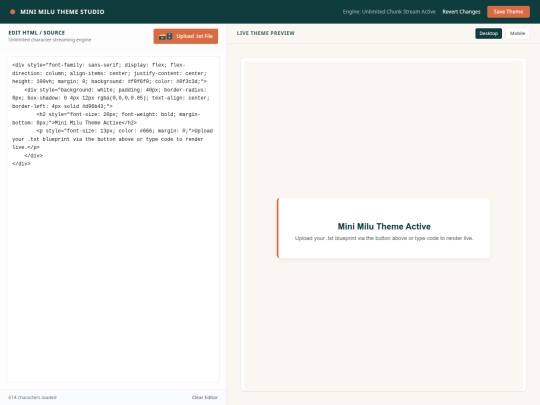The image size is (540, 405).
Task: Click the preview card instruction paragraph
Action: [x=384, y=238]
